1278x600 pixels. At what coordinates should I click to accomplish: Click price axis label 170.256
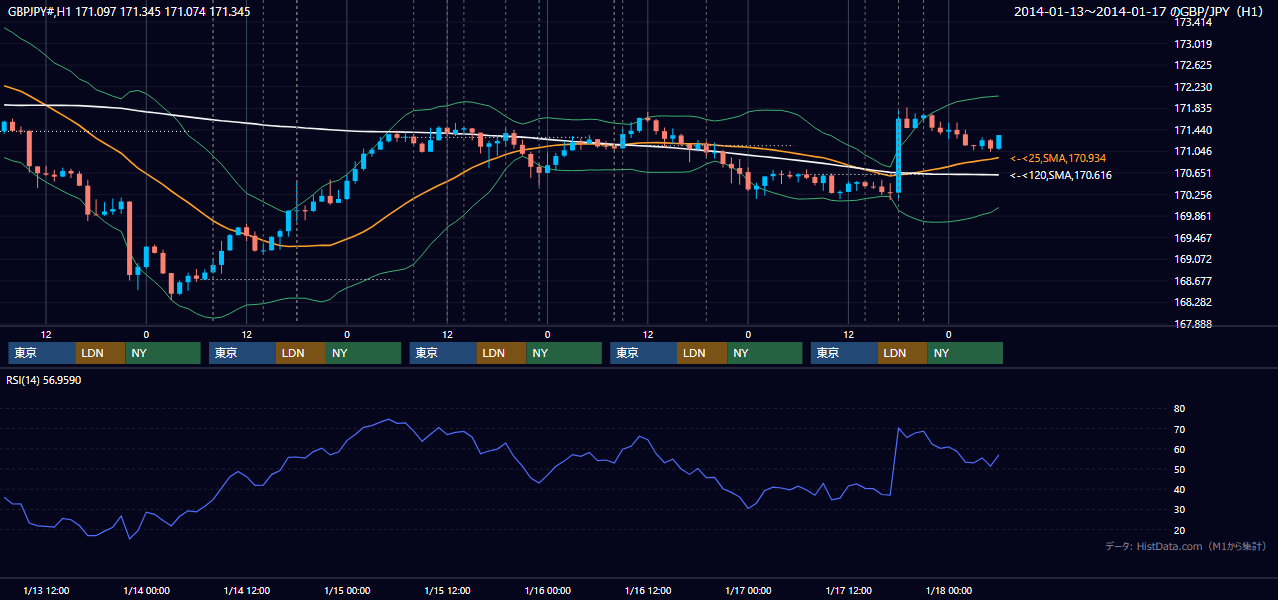coord(1192,195)
